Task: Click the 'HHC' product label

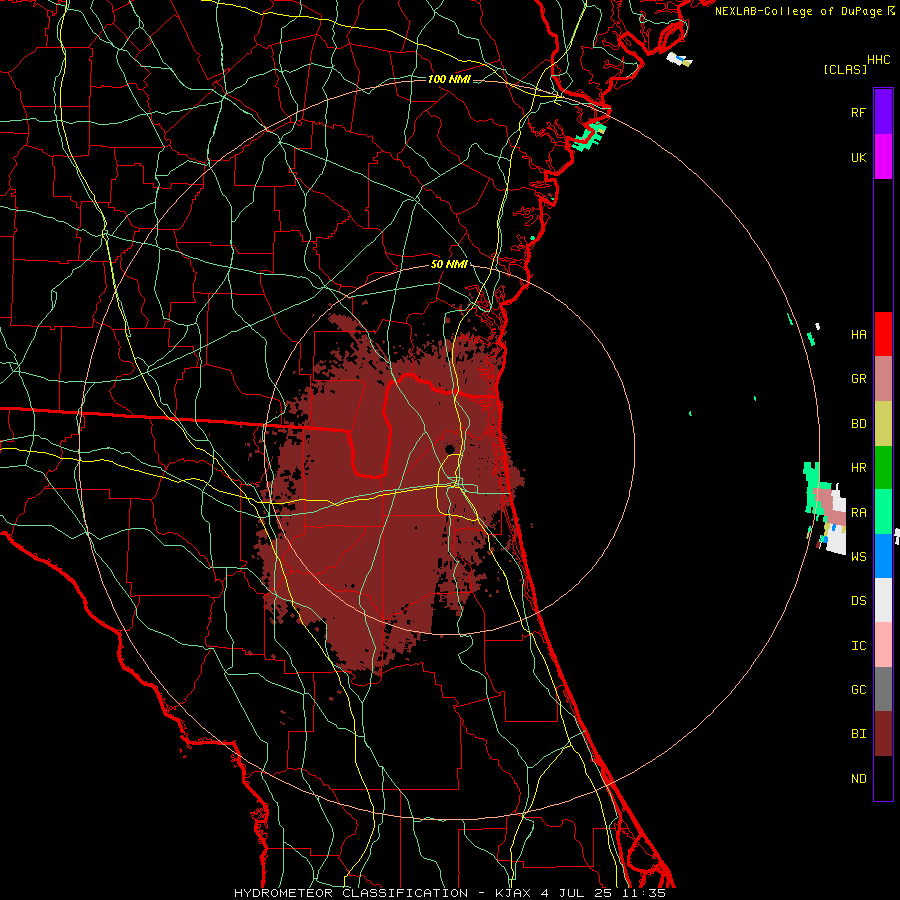Action: [x=879, y=60]
